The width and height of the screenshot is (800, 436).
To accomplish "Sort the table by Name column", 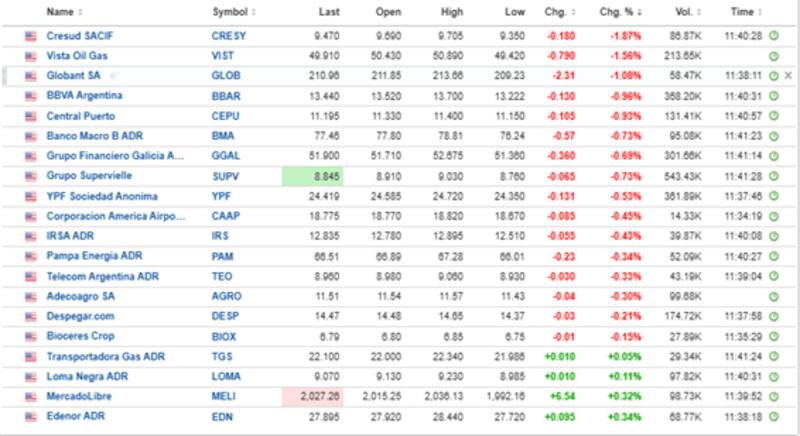I will [64, 12].
